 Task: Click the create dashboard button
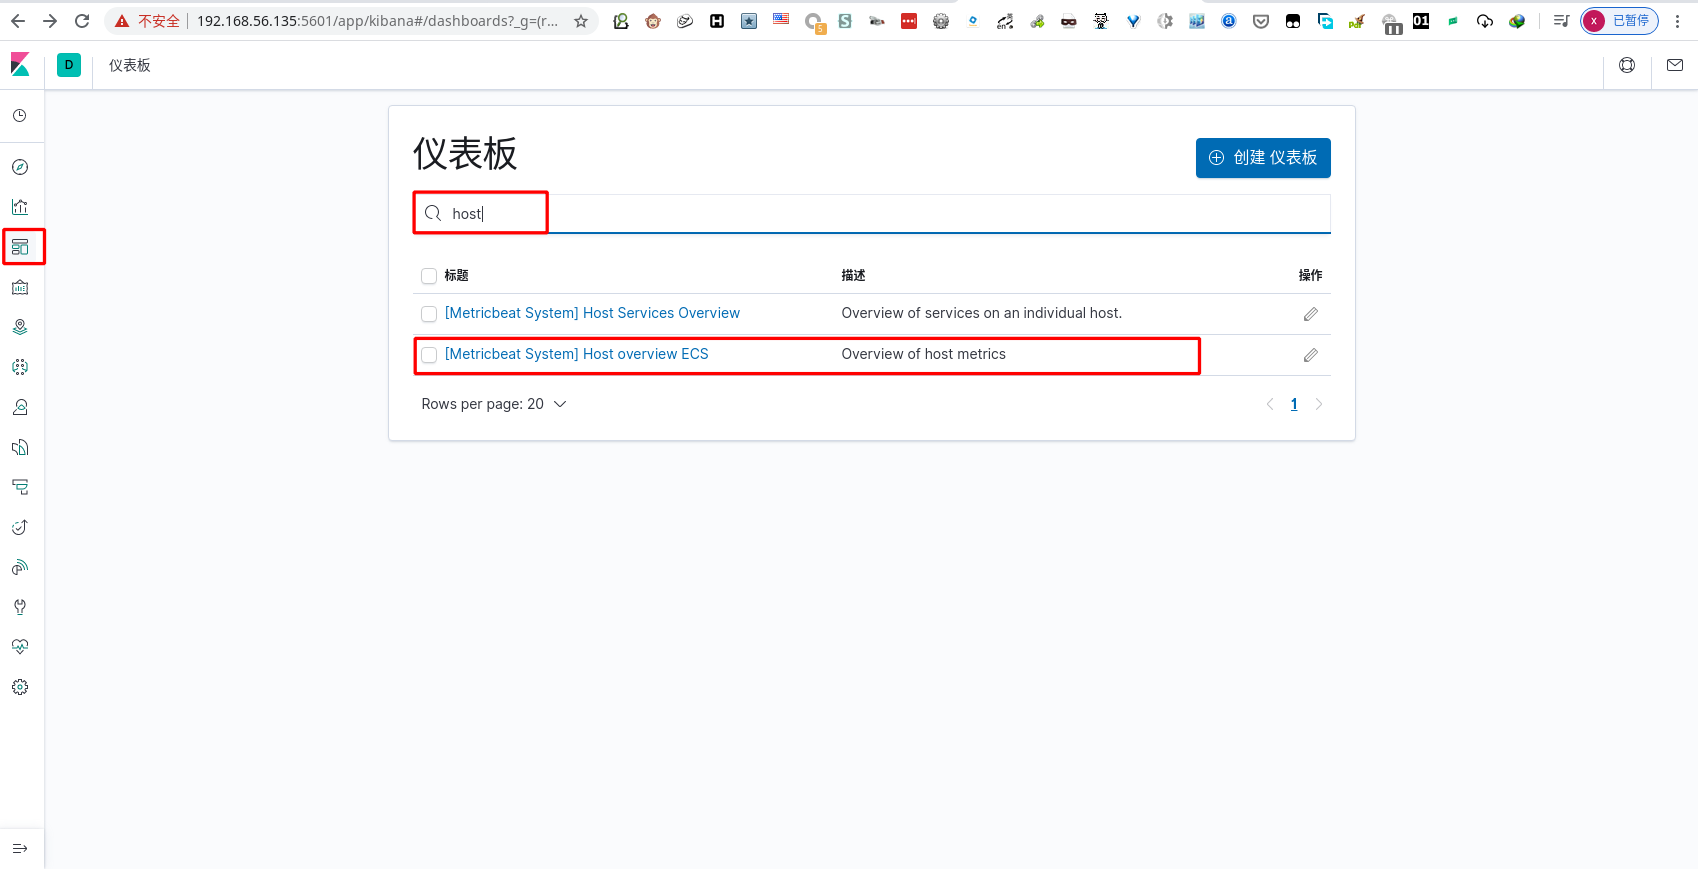pyautogui.click(x=1263, y=158)
